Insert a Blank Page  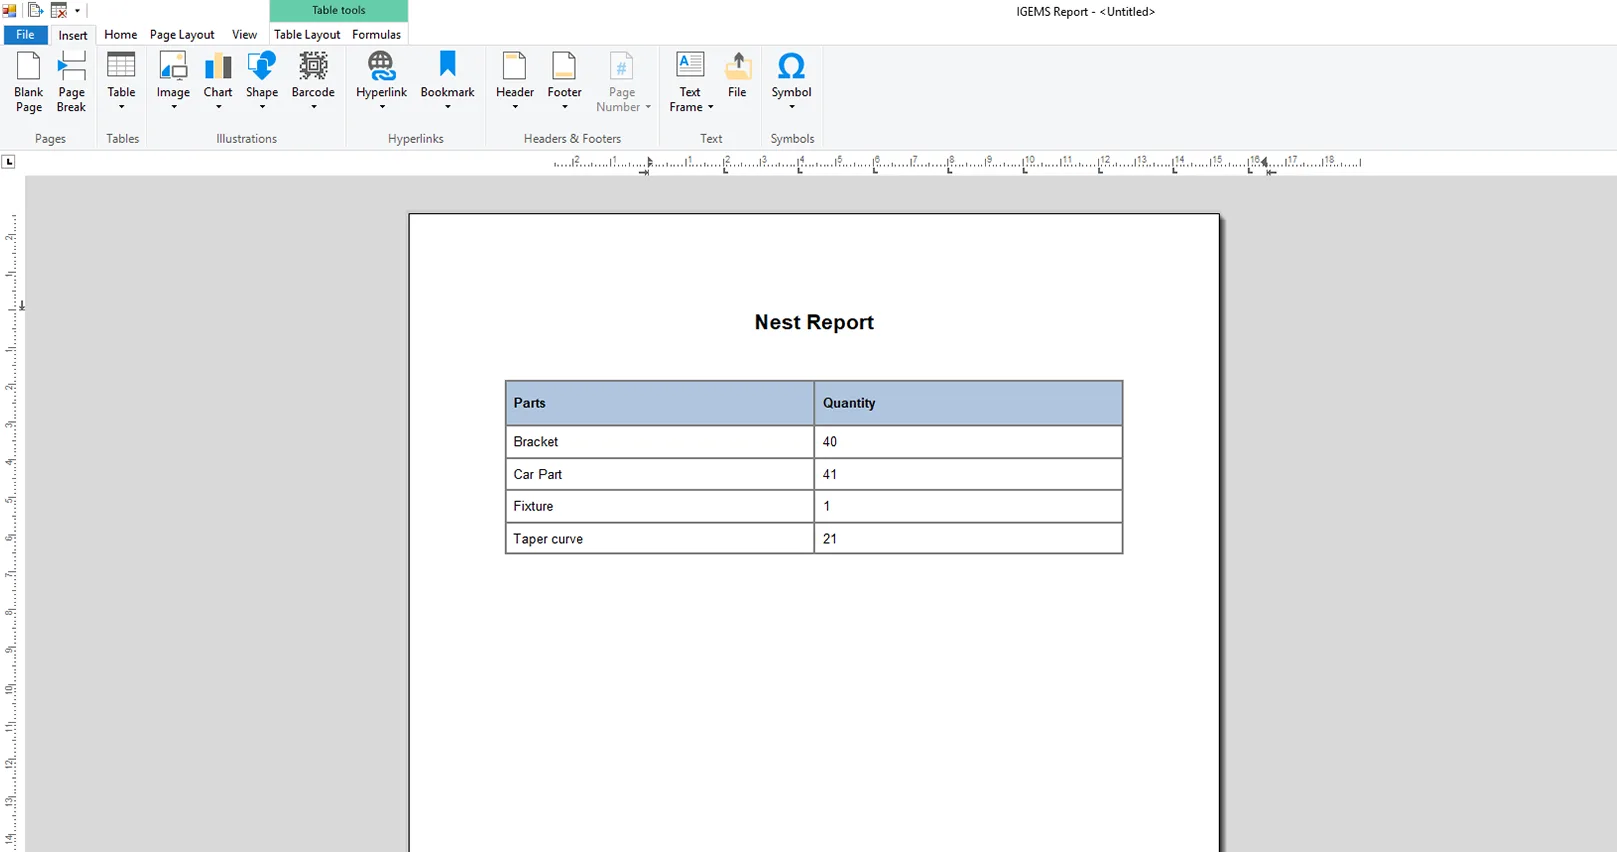(x=29, y=81)
